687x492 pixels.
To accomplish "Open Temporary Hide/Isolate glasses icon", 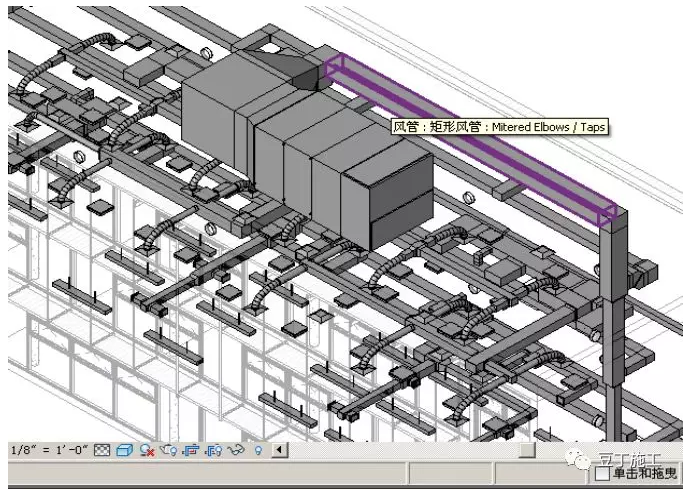I will click(237, 450).
